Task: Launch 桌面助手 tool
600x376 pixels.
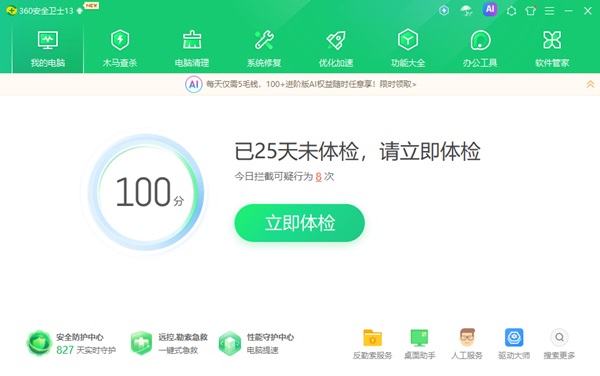Action: click(419, 344)
